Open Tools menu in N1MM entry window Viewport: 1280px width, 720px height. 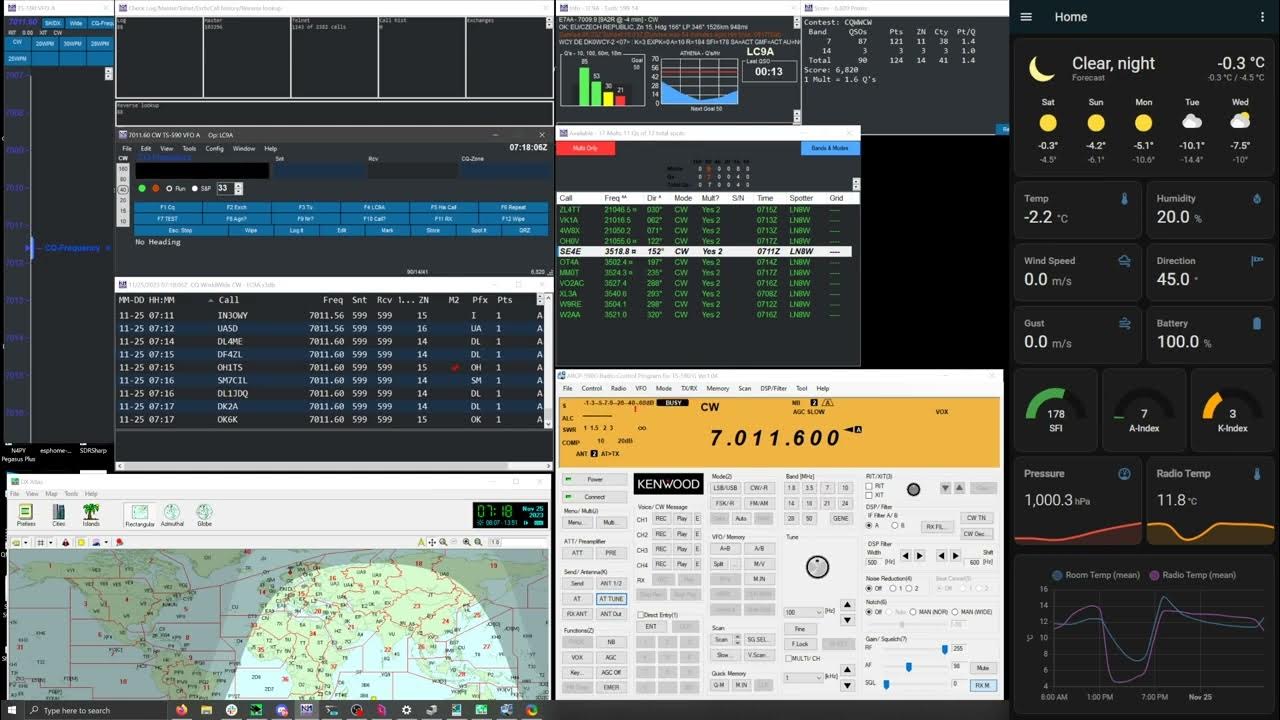(x=189, y=148)
